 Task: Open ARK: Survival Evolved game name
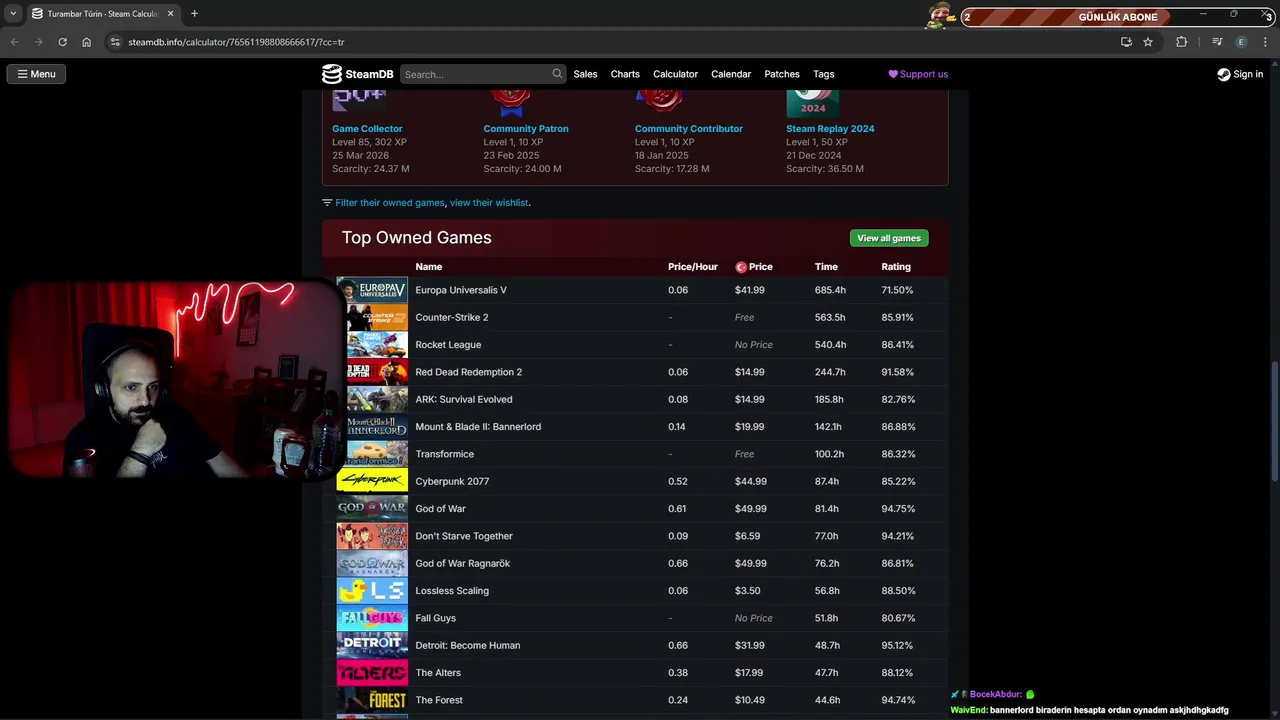pyautogui.click(x=464, y=399)
